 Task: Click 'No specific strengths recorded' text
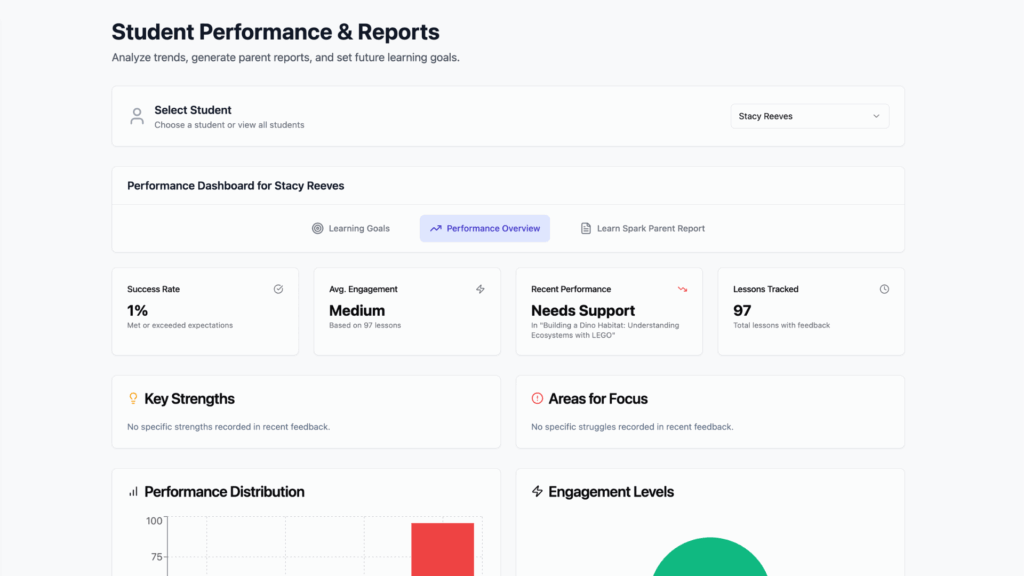tap(229, 427)
